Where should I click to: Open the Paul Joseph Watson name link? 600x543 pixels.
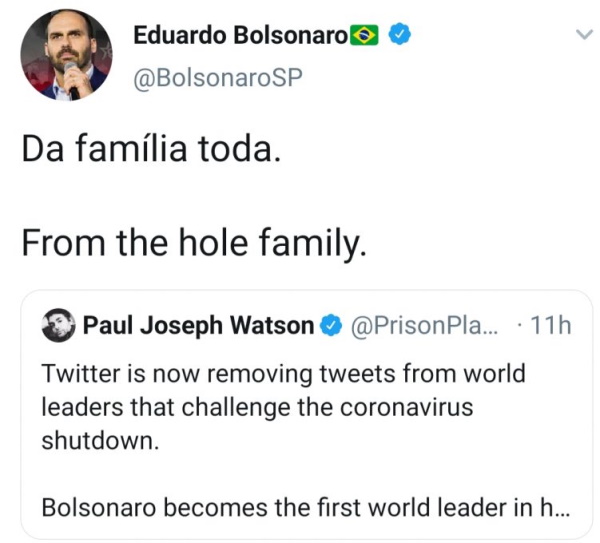198,325
